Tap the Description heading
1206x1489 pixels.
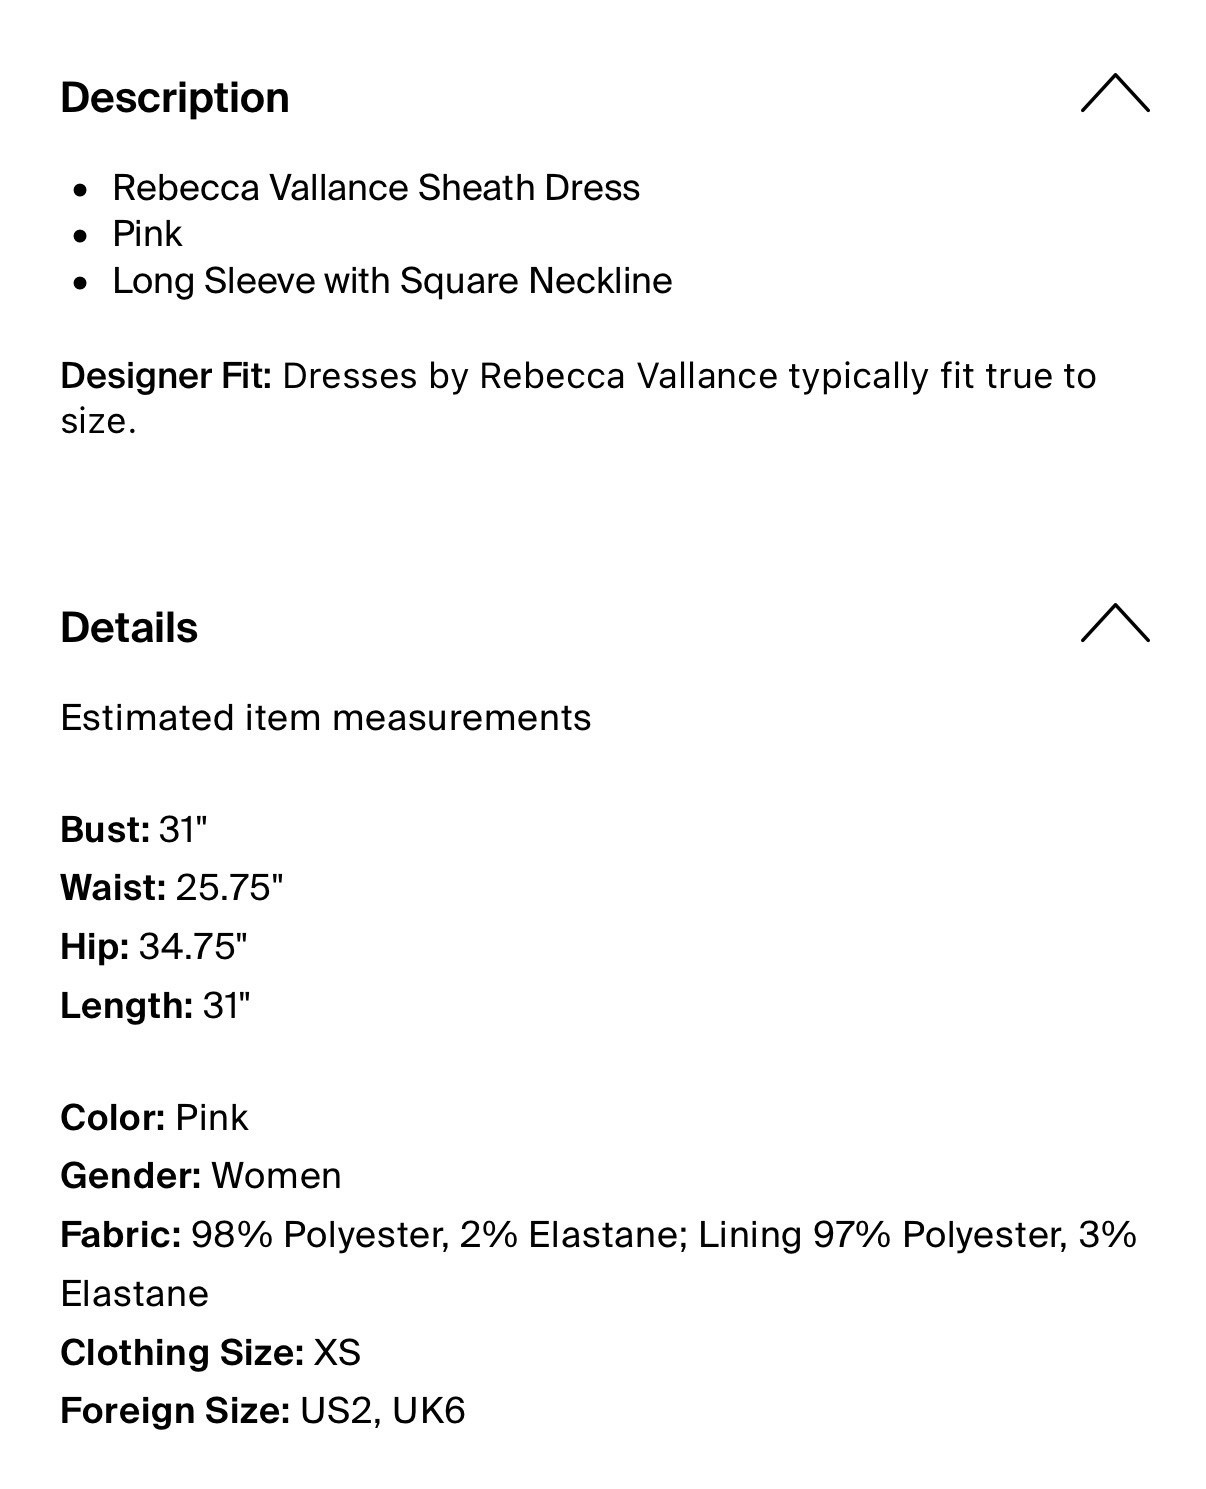[175, 98]
